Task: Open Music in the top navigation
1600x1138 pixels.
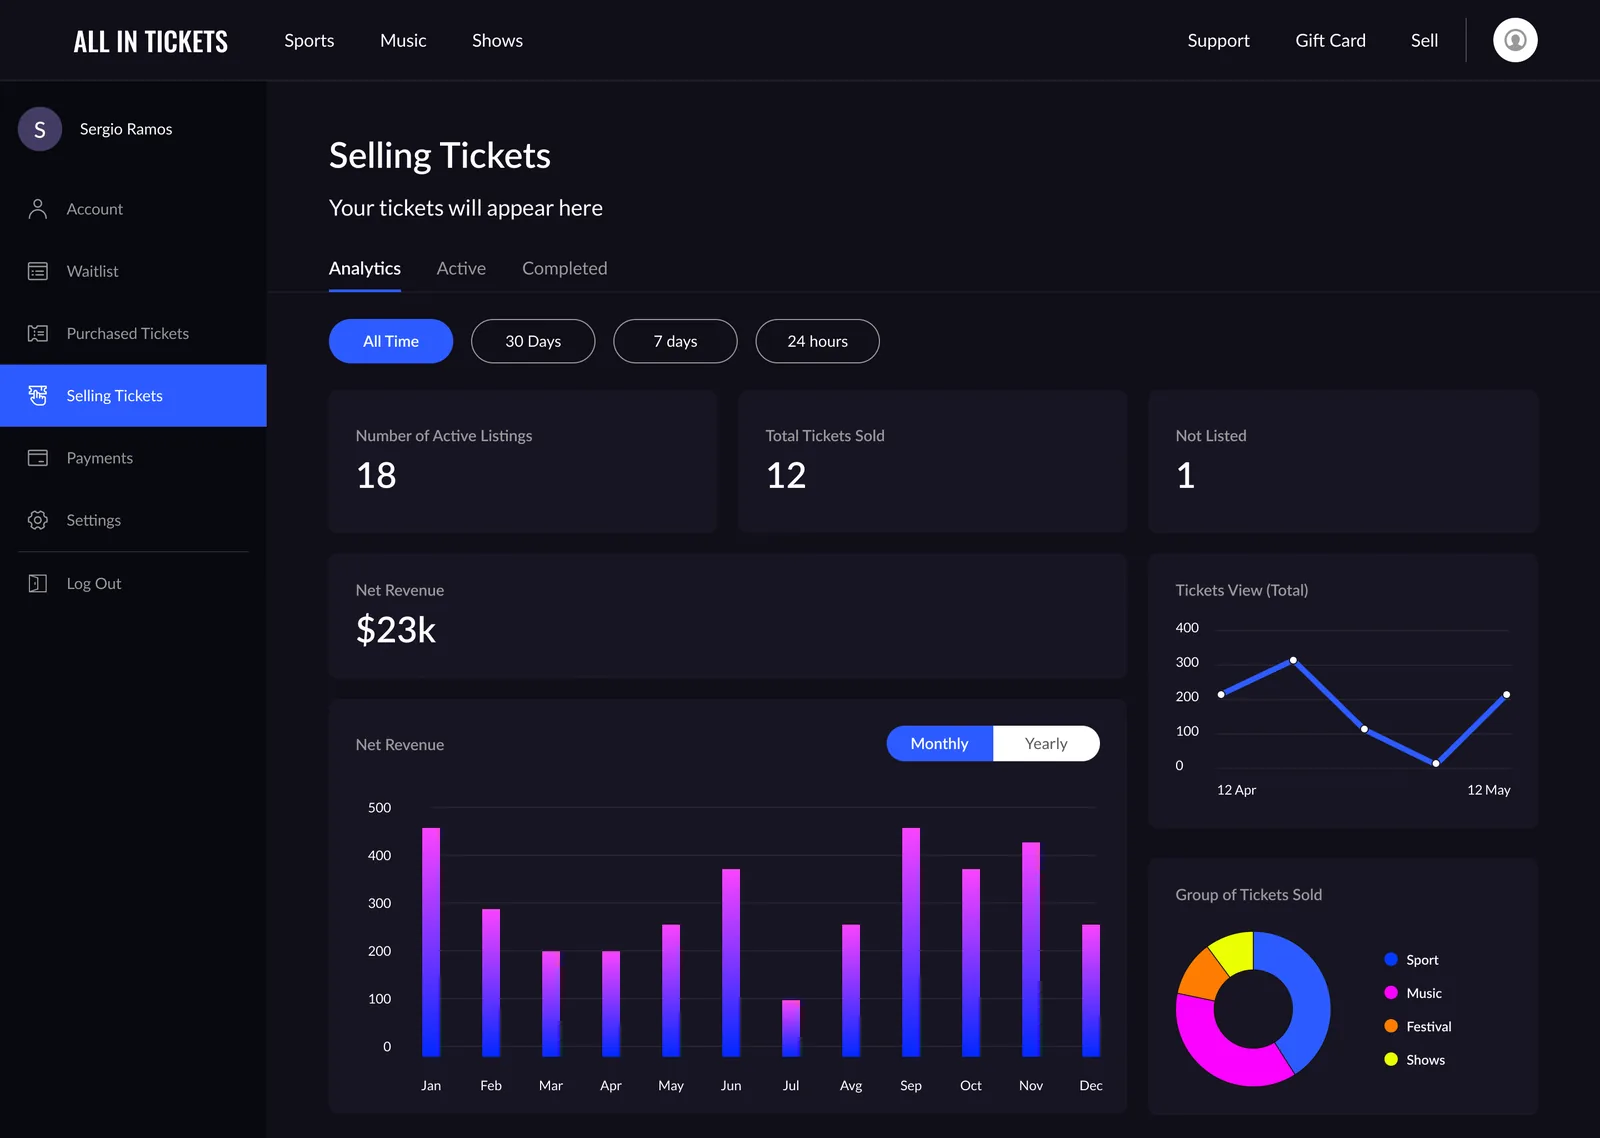Action: (403, 41)
